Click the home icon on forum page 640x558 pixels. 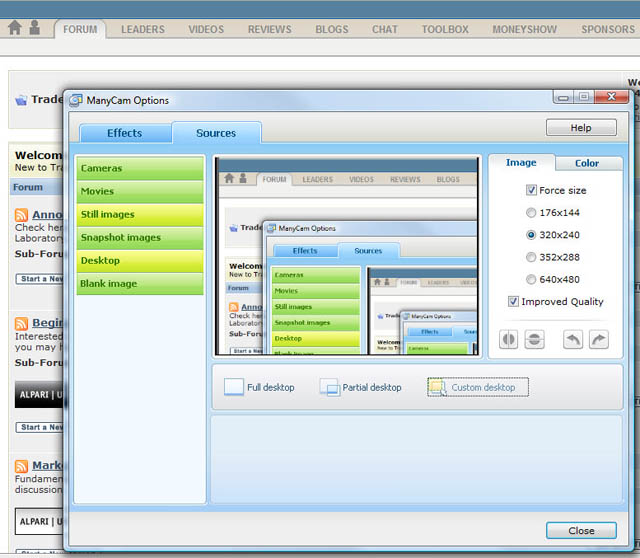(x=15, y=28)
